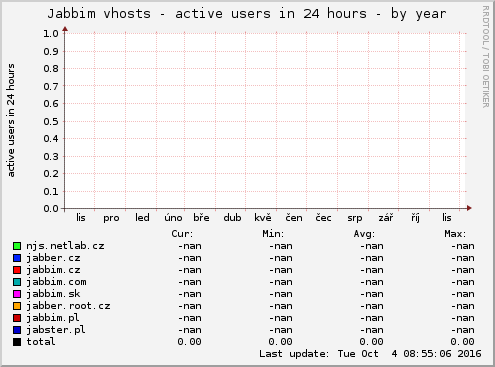Click the dub month label

pos(232,218)
